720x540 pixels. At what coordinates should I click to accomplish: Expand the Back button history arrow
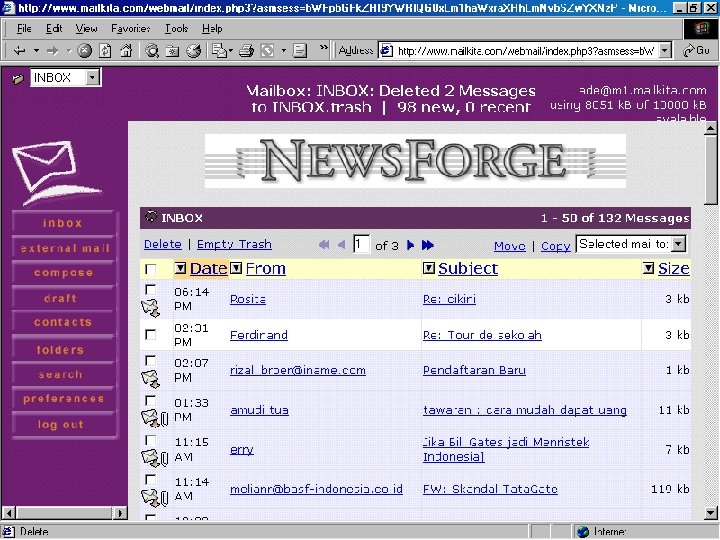(36, 51)
